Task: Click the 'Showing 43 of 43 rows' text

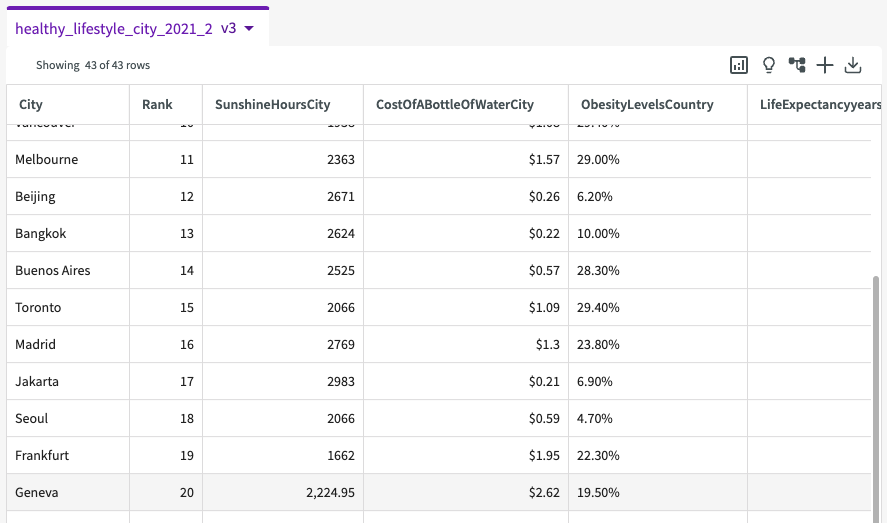Action: click(x=93, y=65)
